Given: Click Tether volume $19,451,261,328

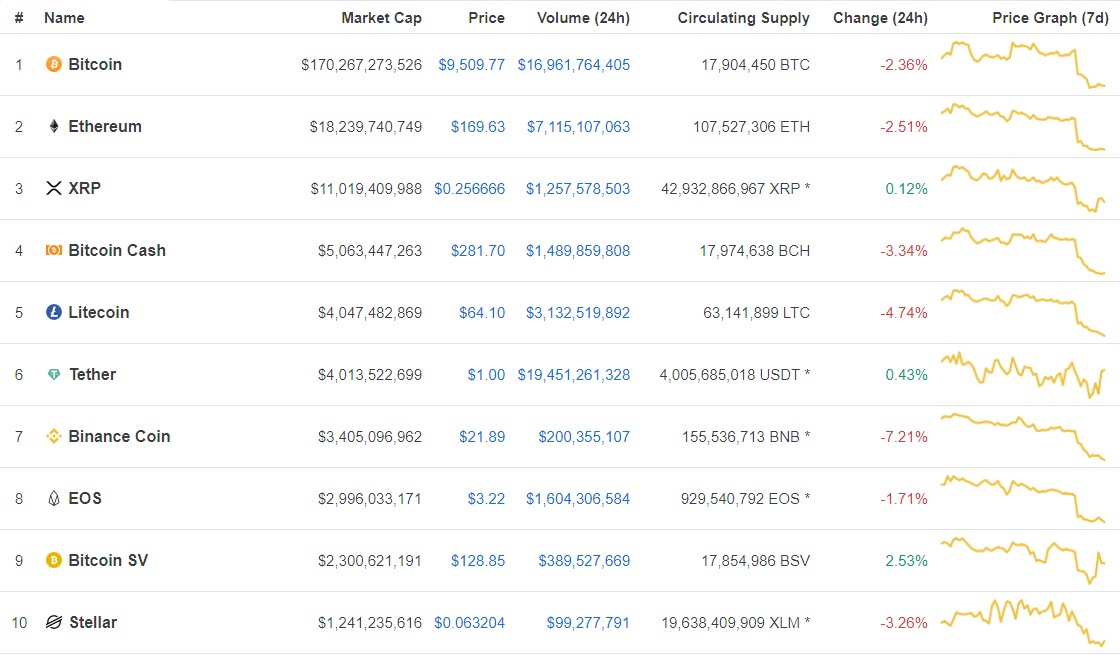Looking at the screenshot, I should click(574, 375).
